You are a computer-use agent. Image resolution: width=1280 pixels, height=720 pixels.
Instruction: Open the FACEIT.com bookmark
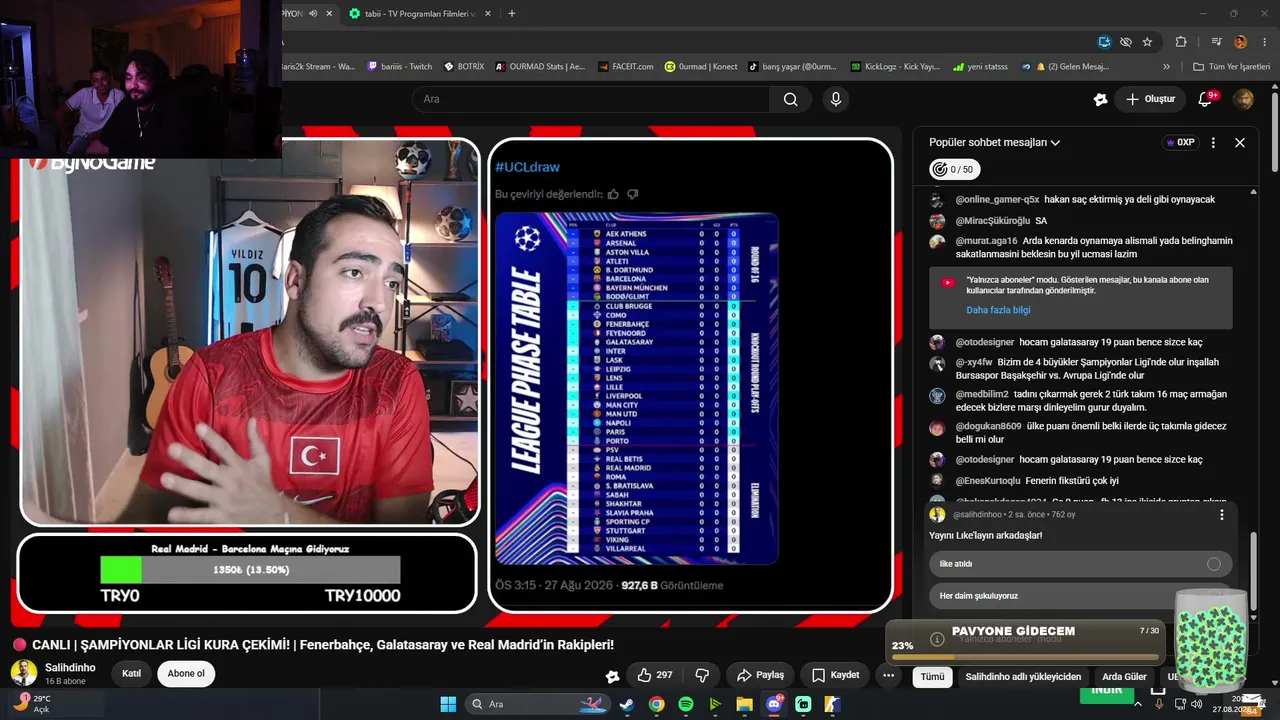626,67
